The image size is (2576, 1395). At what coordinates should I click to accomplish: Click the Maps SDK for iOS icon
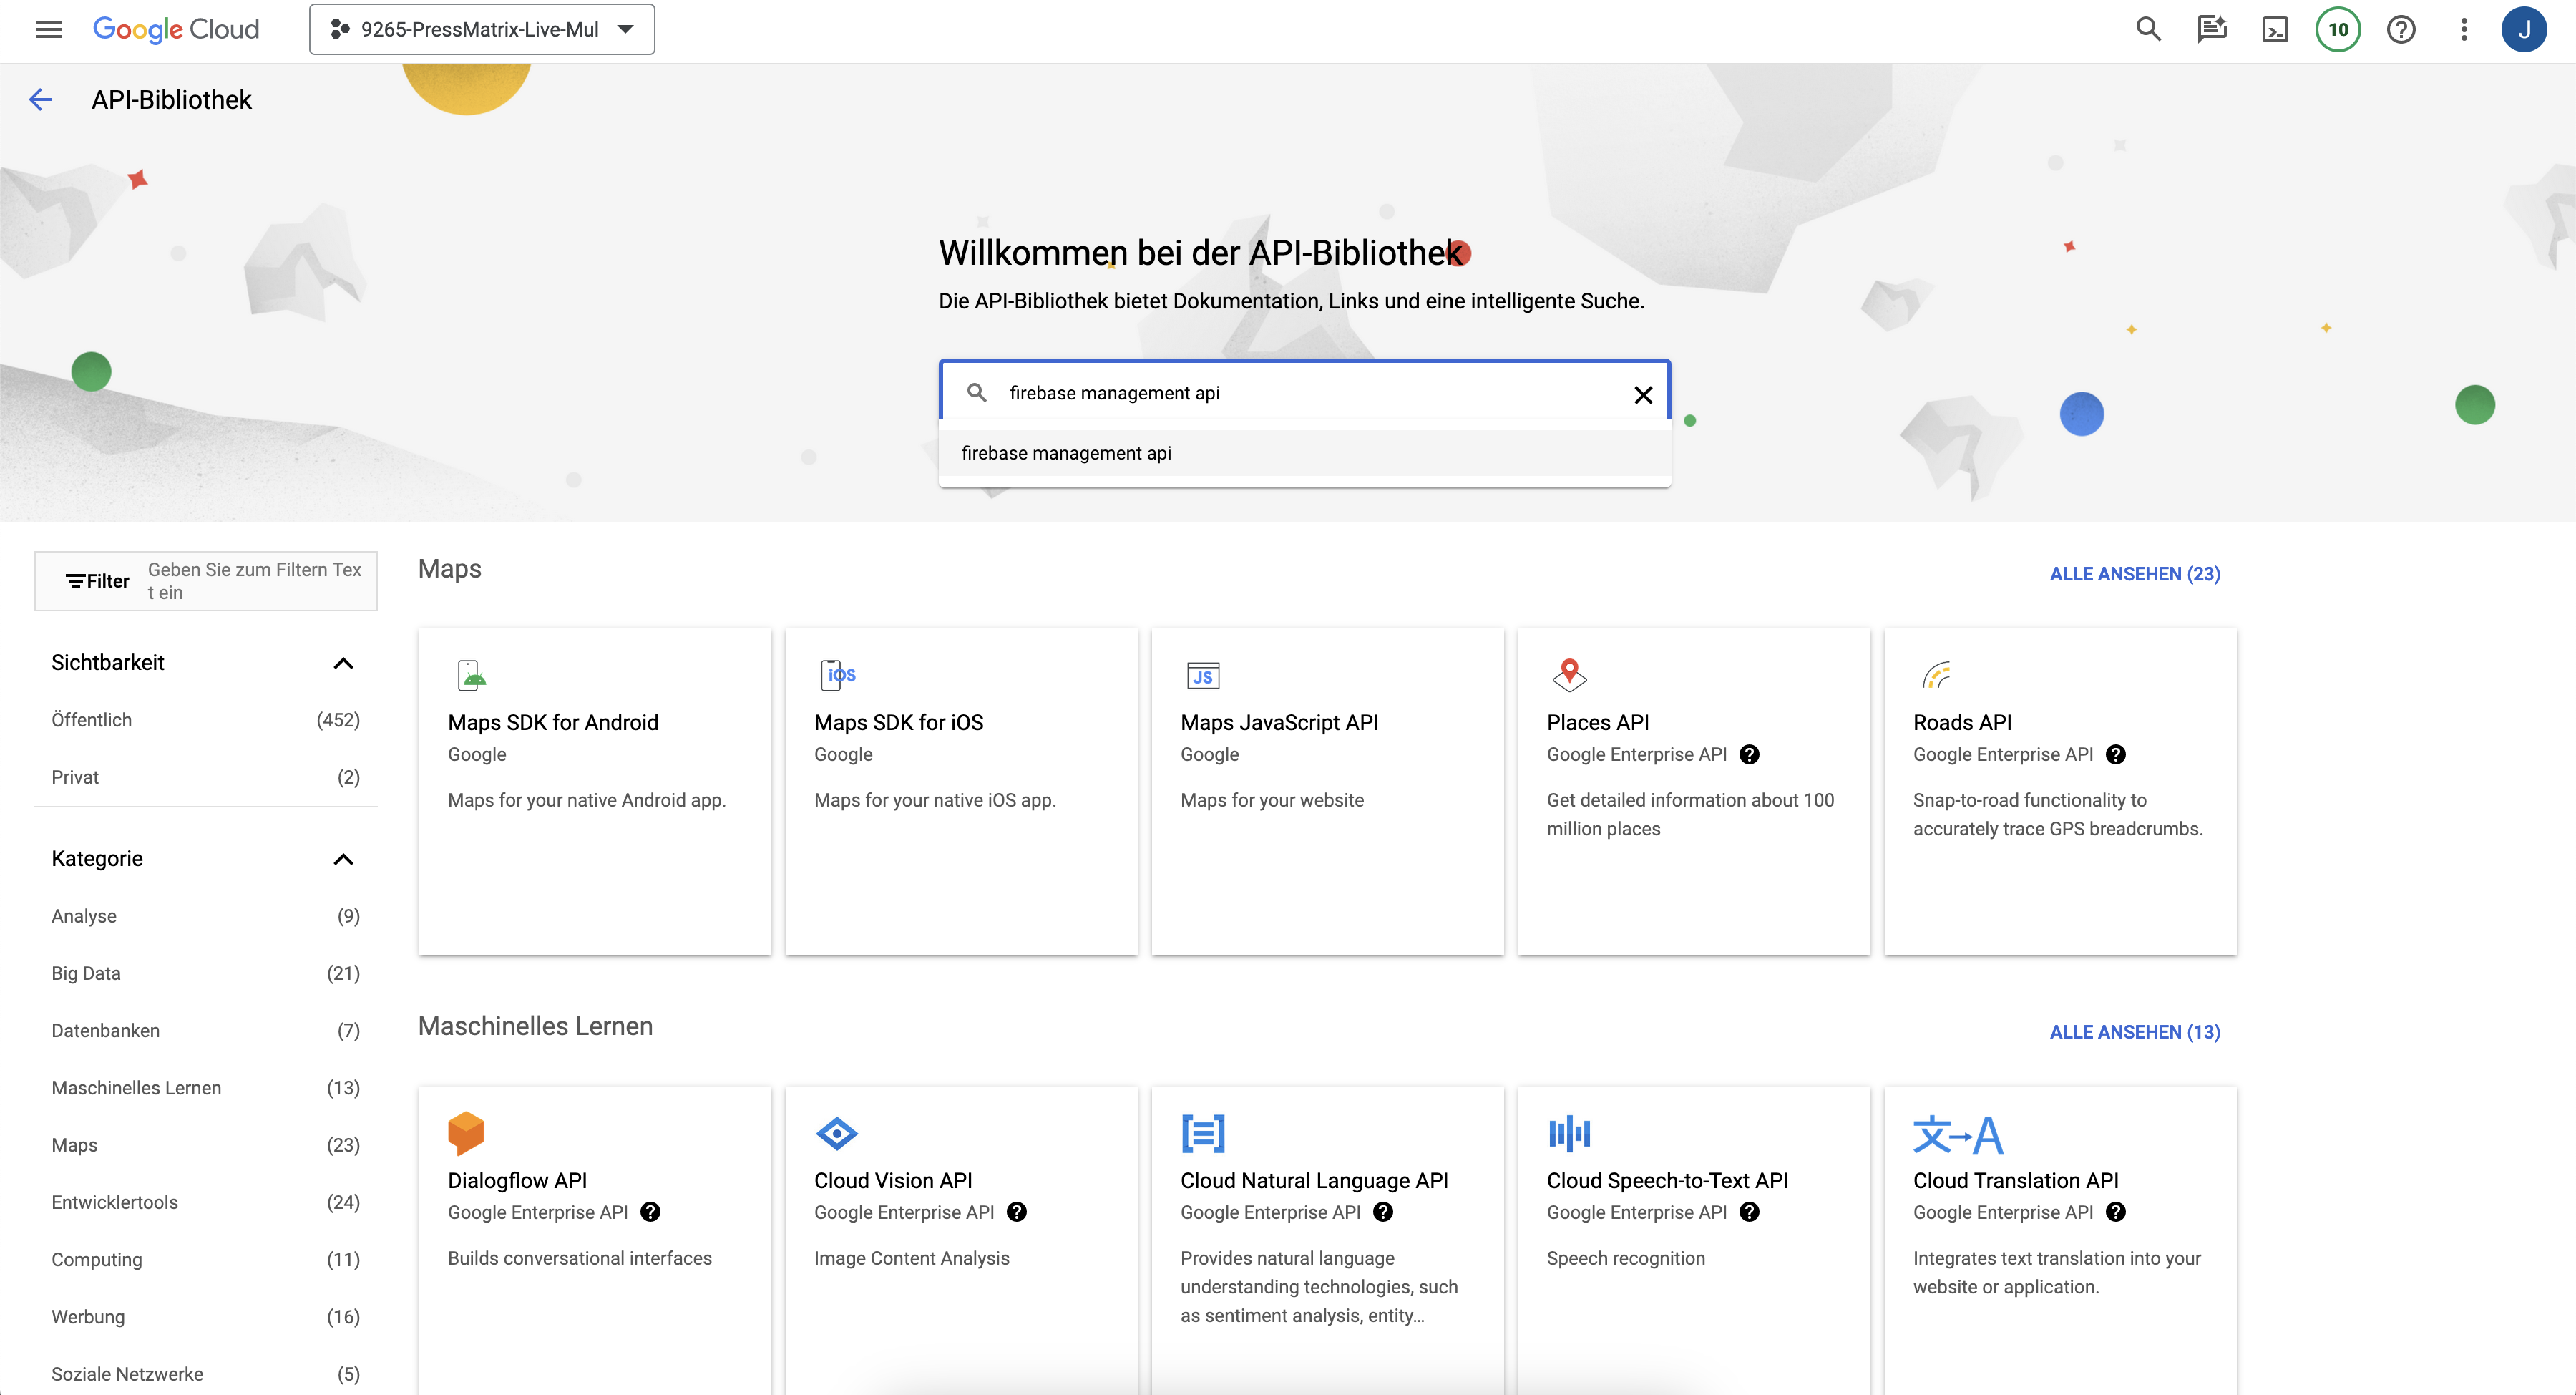tap(837, 675)
